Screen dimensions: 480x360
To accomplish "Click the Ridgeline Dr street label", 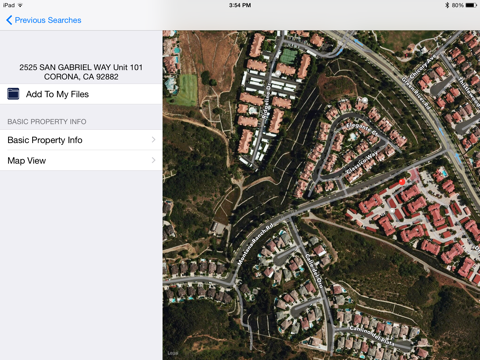I will click(267, 100).
